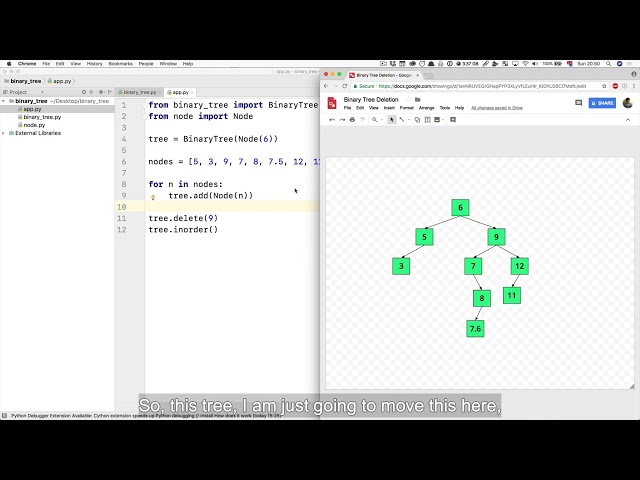Open the Apple menu
This screenshot has height=480, width=640.
(9, 64)
